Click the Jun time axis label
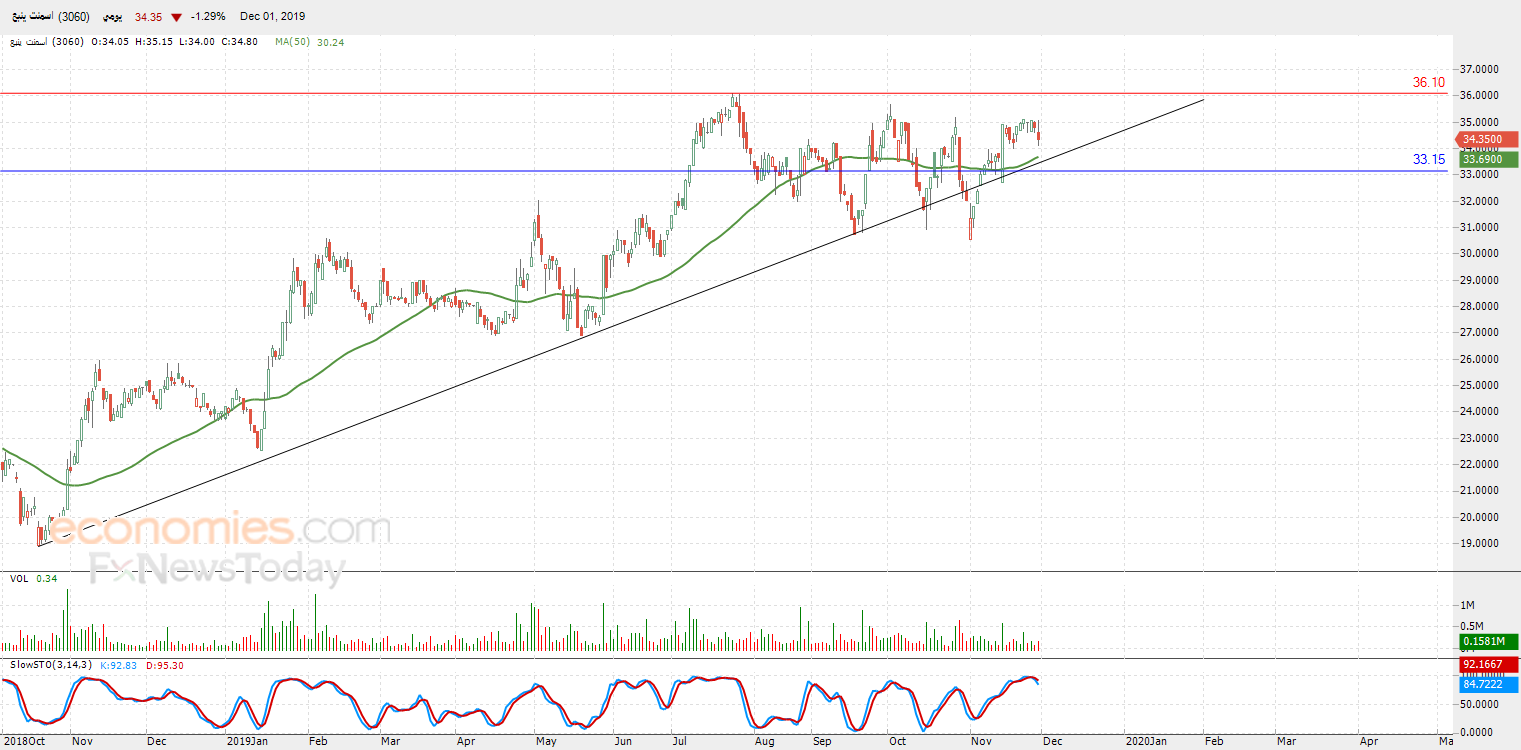The width and height of the screenshot is (1521, 750). point(623,741)
